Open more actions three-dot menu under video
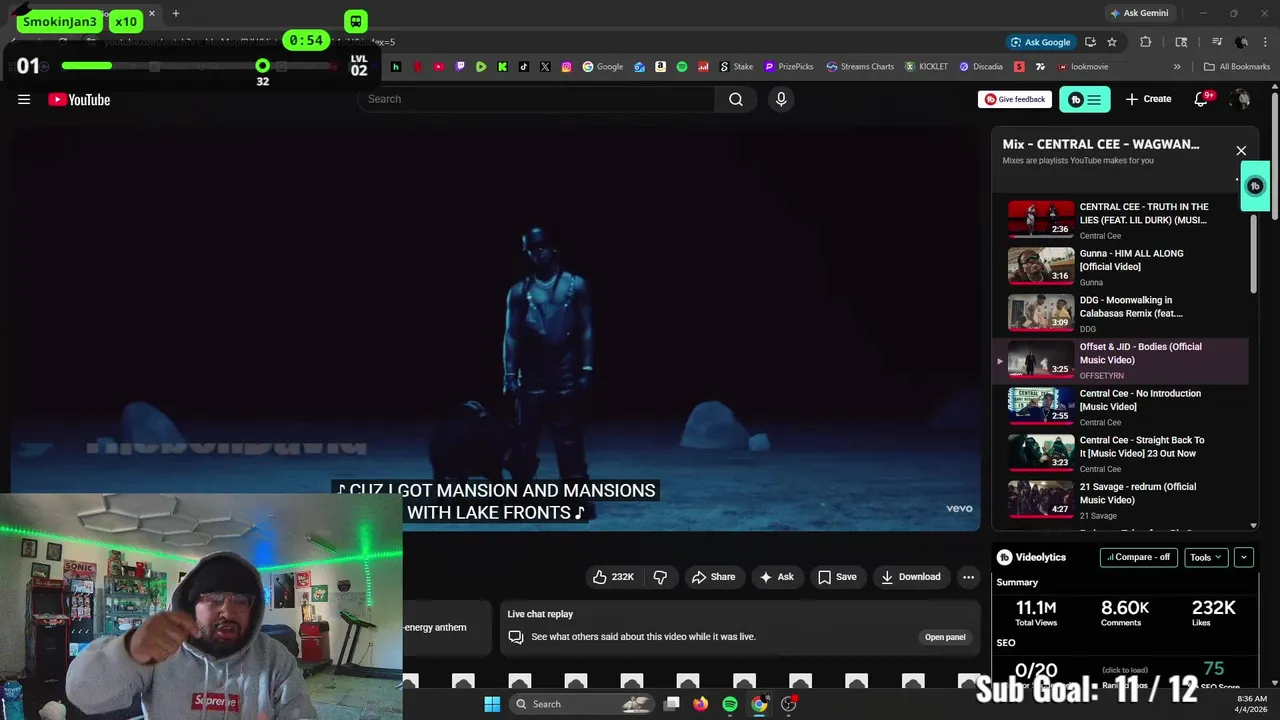 pyautogui.click(x=968, y=577)
